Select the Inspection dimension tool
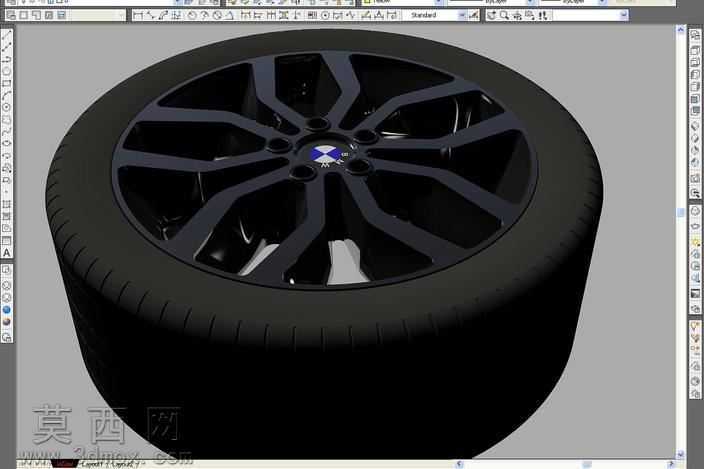Viewport: 704px width, 469px height. [338, 15]
